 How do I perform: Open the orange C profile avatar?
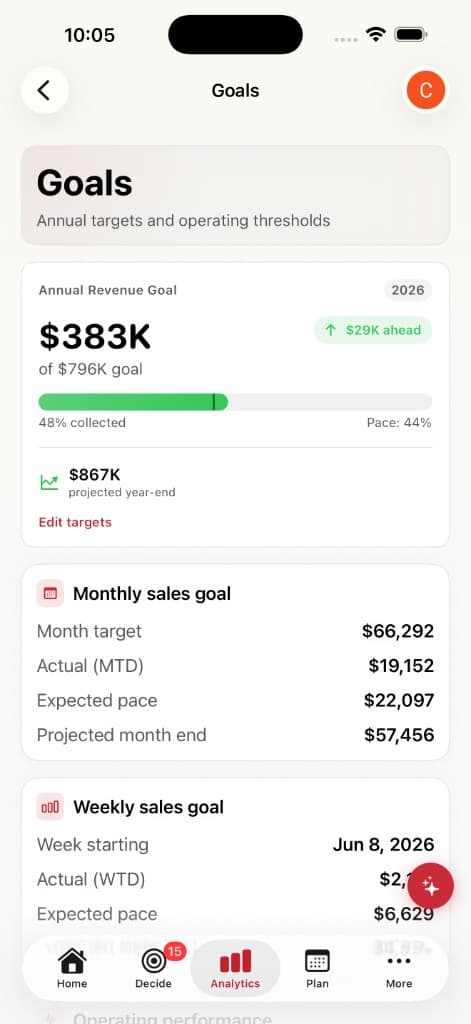click(x=425, y=90)
